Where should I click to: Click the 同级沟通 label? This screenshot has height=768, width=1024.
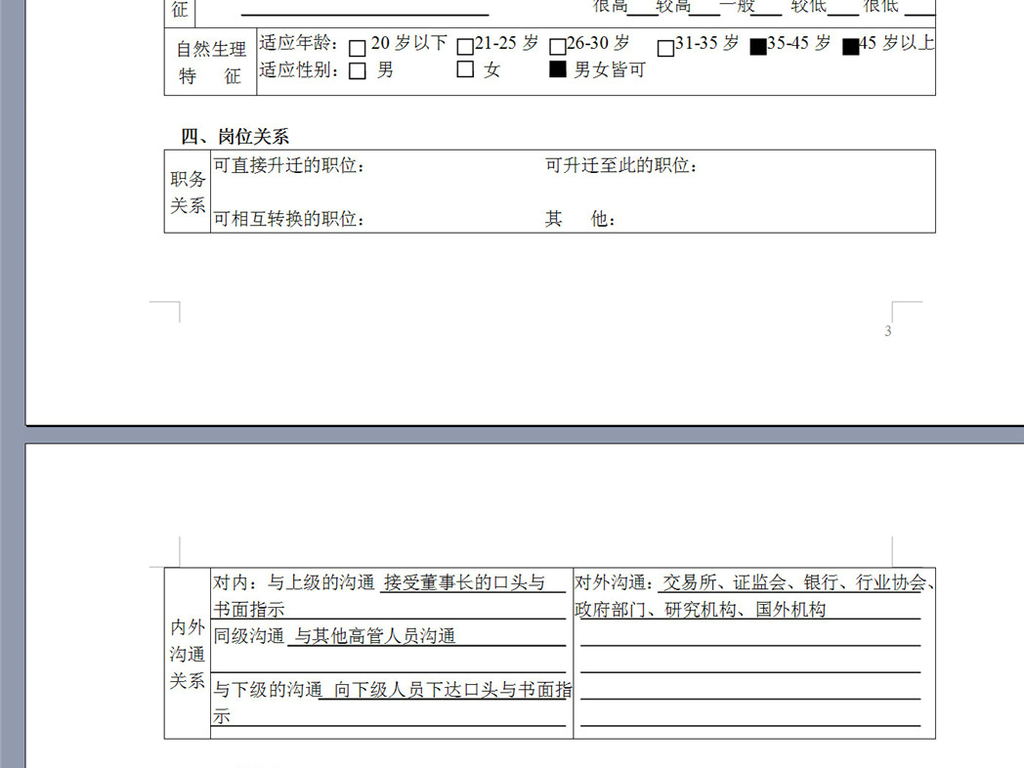click(249, 635)
